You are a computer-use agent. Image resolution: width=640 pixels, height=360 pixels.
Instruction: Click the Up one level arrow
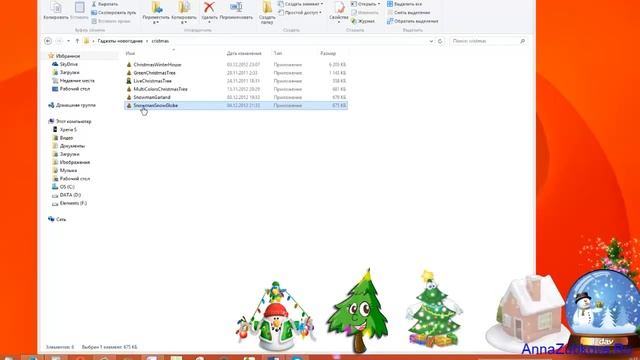point(77,41)
